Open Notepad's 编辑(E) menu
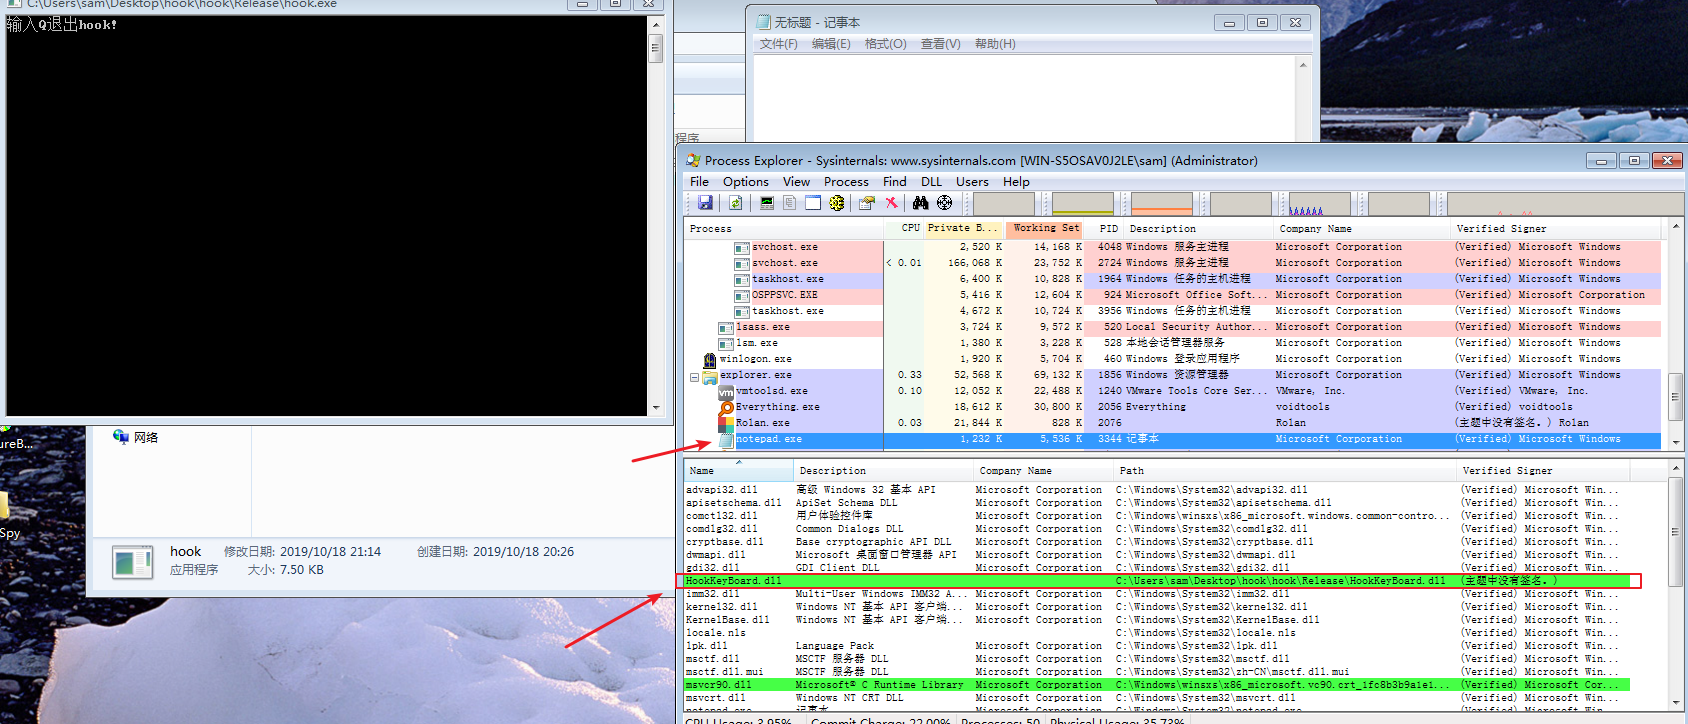The width and height of the screenshot is (1688, 724). pyautogui.click(x=831, y=44)
